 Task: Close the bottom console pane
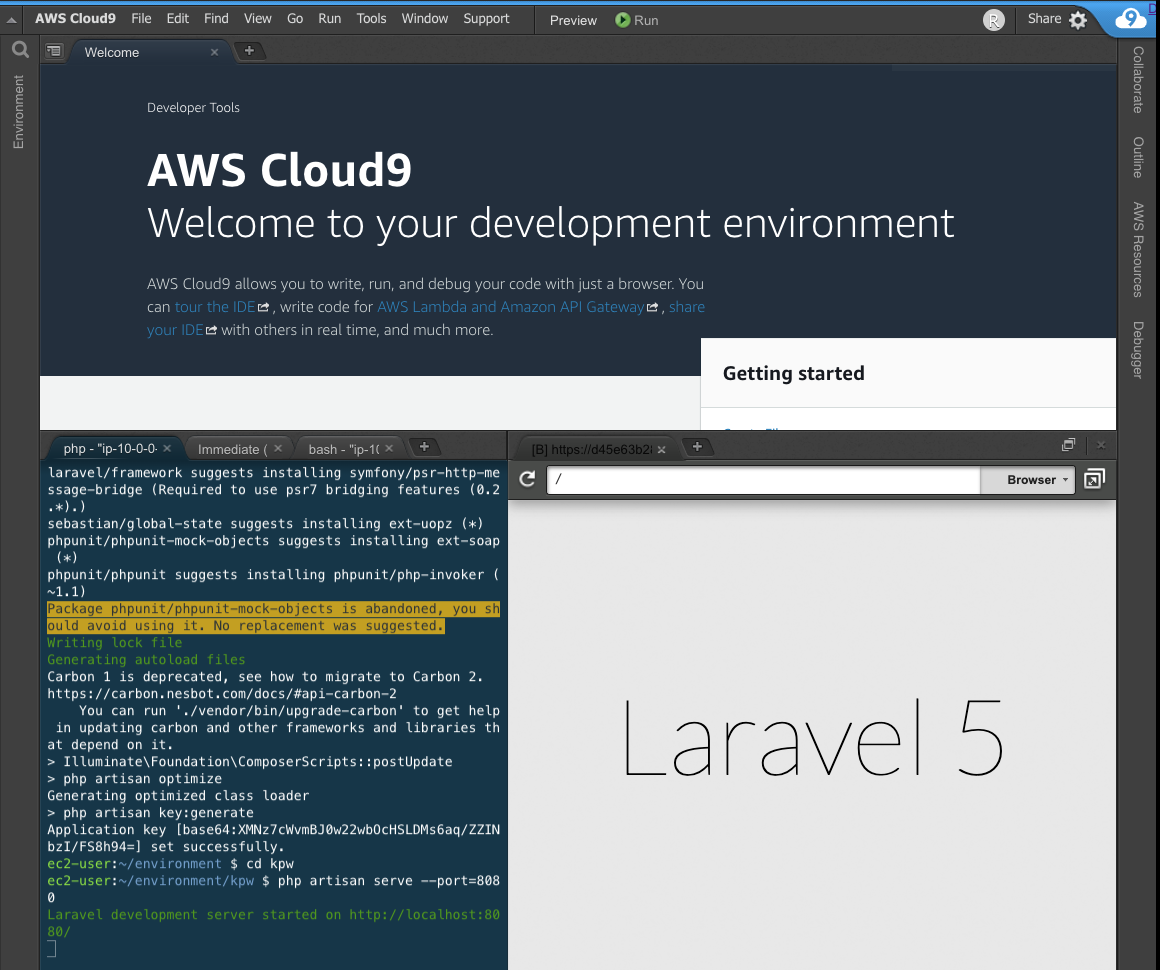1101,445
